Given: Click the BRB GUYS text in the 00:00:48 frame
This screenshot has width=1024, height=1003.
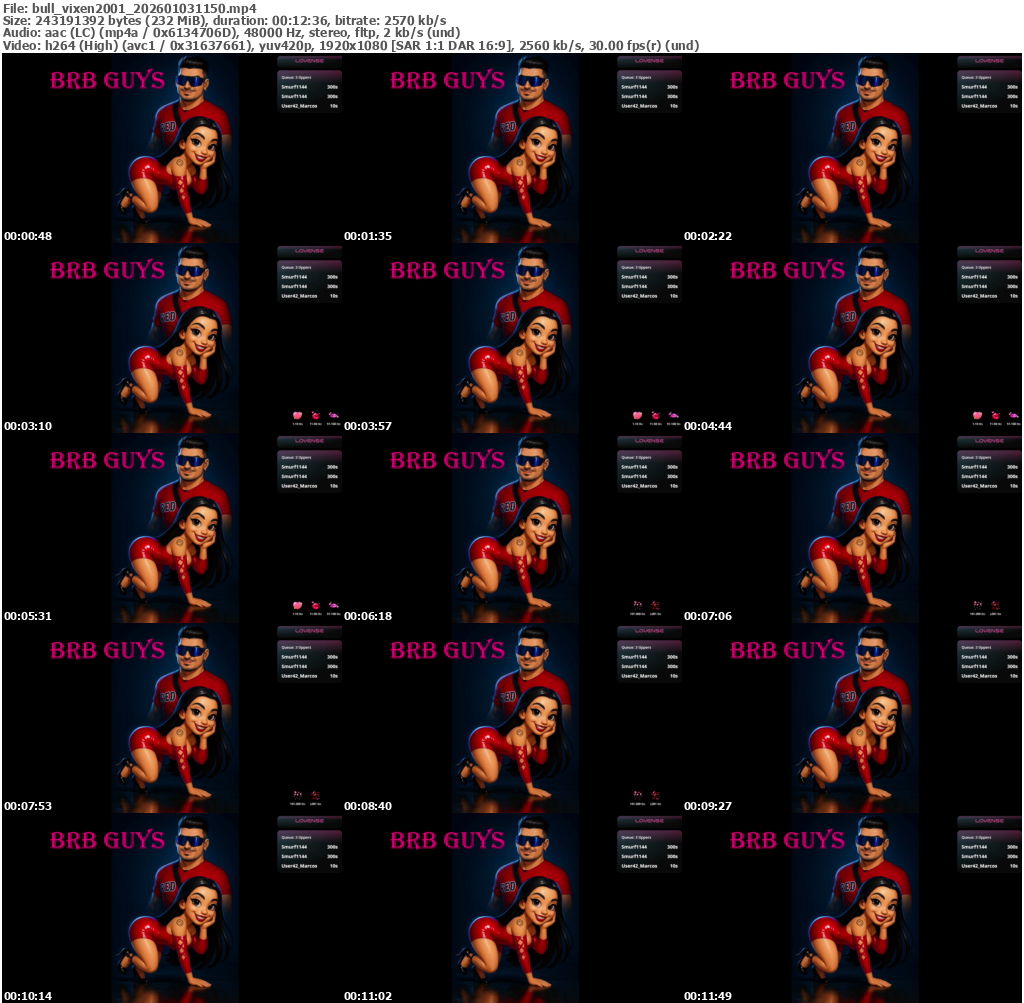Looking at the screenshot, I should 107,81.
